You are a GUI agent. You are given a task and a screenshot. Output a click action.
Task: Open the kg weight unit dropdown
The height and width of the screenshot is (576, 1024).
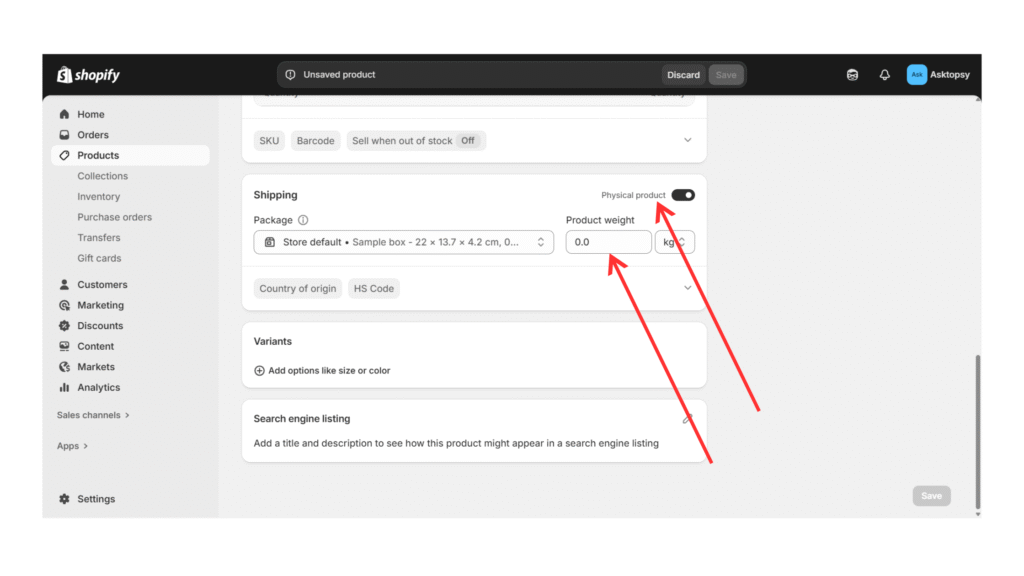tap(674, 242)
